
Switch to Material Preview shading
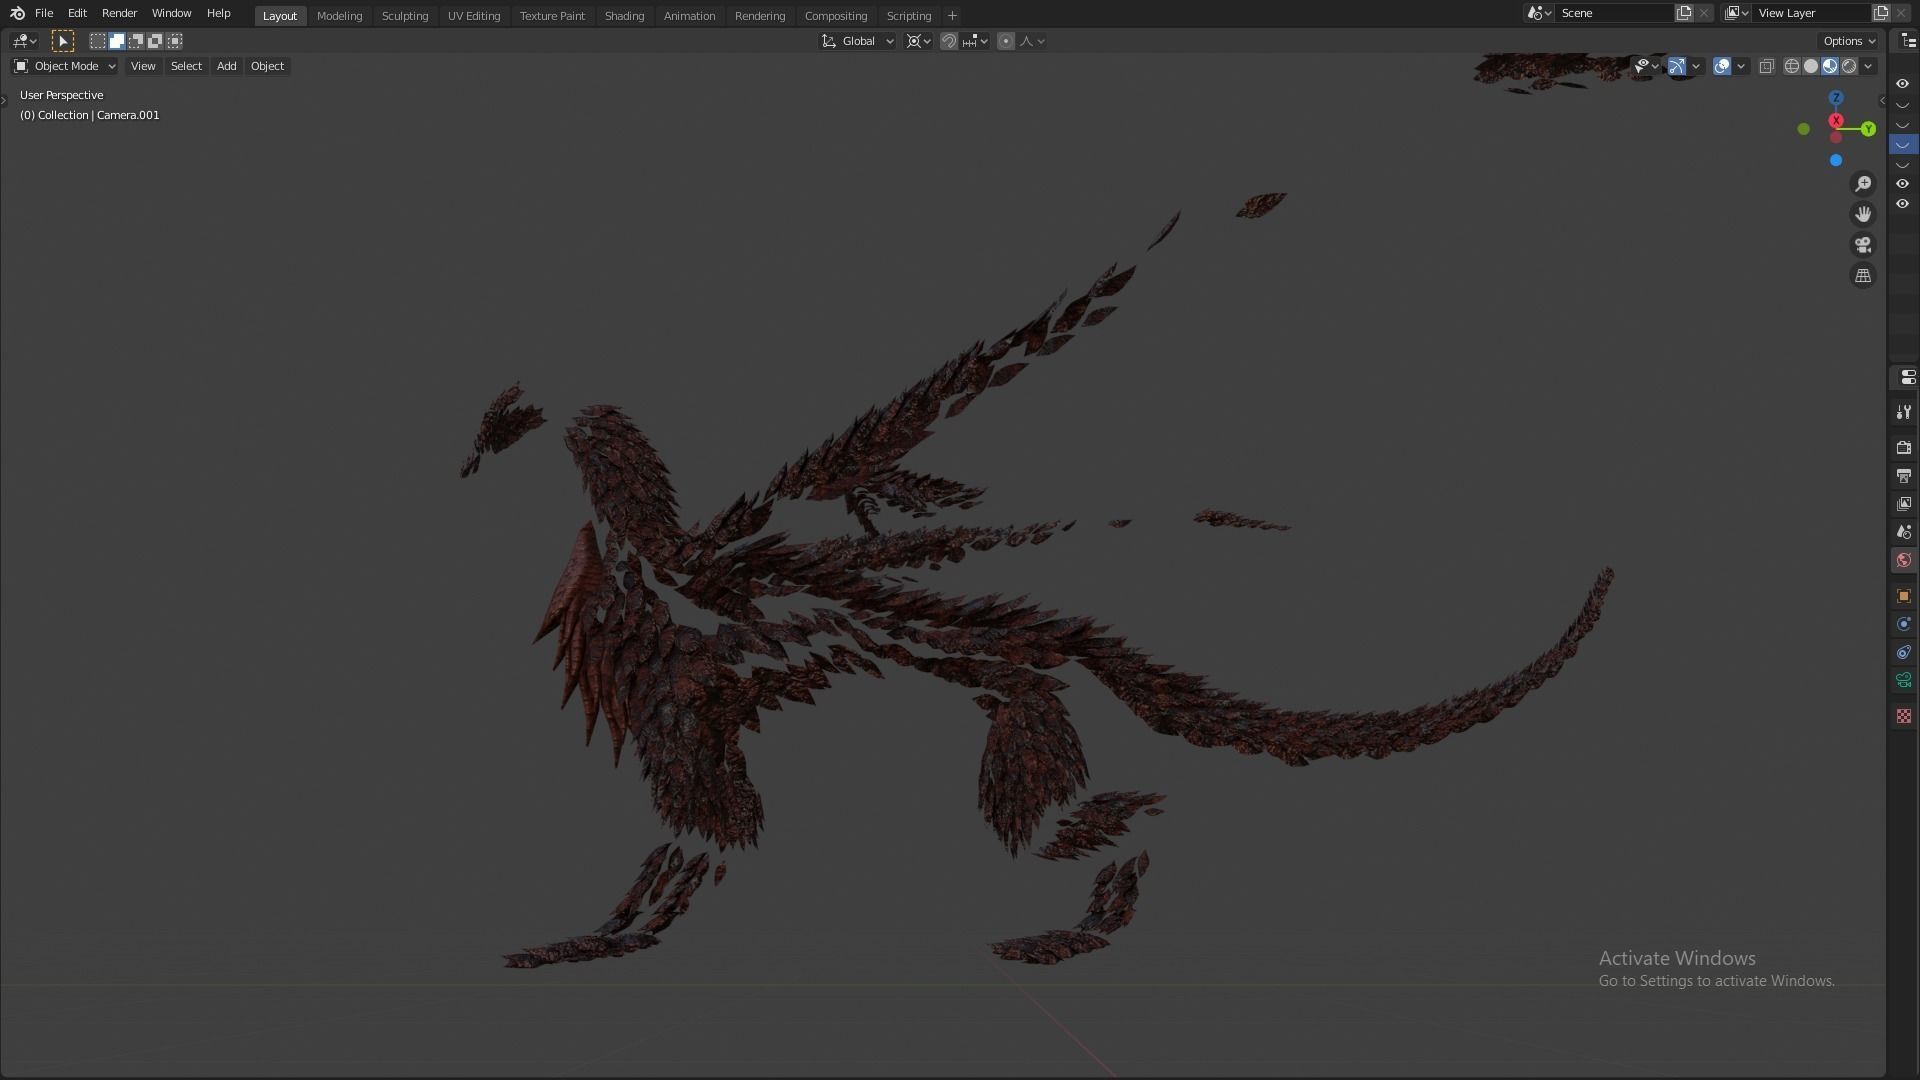click(1830, 66)
